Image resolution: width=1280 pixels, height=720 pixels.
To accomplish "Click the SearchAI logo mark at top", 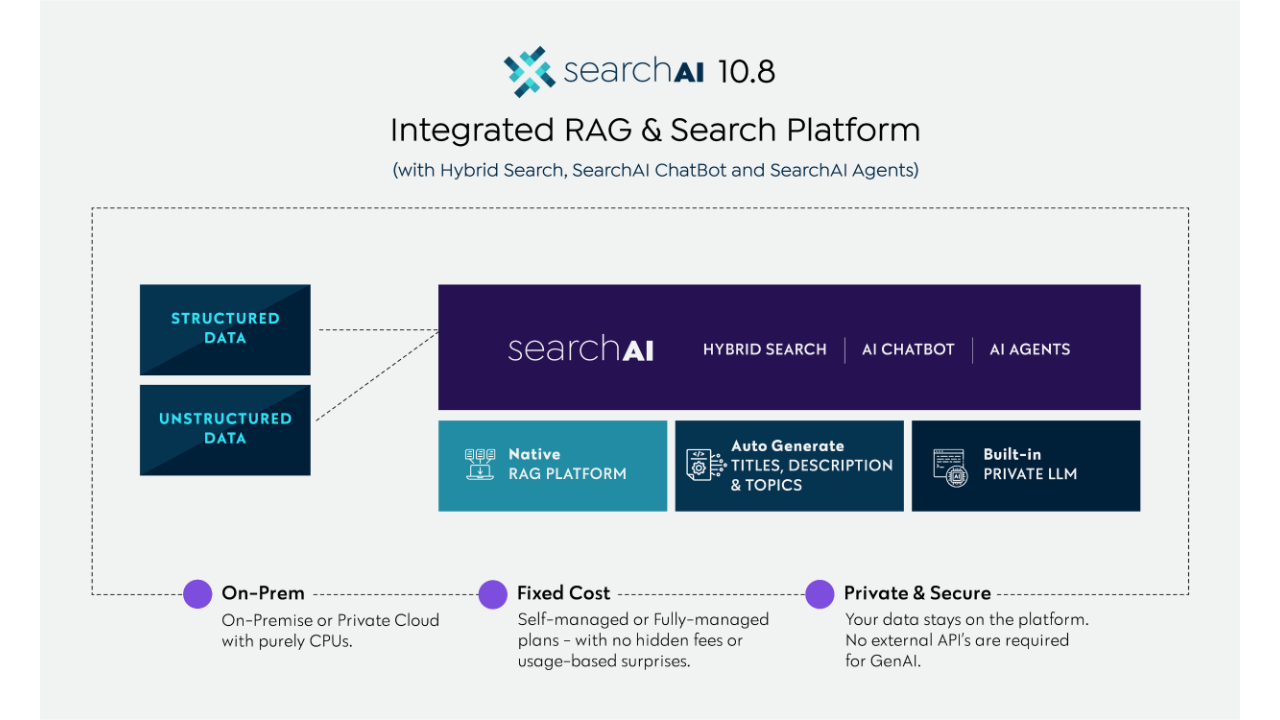I will [529, 71].
